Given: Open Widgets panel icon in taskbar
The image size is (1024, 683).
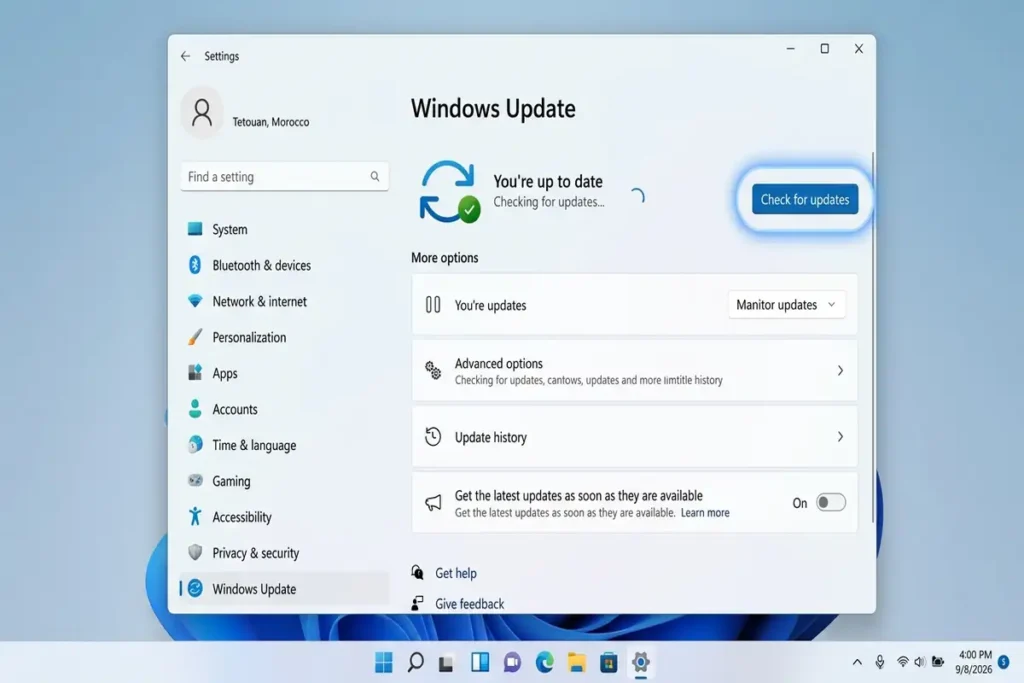Looking at the screenshot, I should pos(480,662).
